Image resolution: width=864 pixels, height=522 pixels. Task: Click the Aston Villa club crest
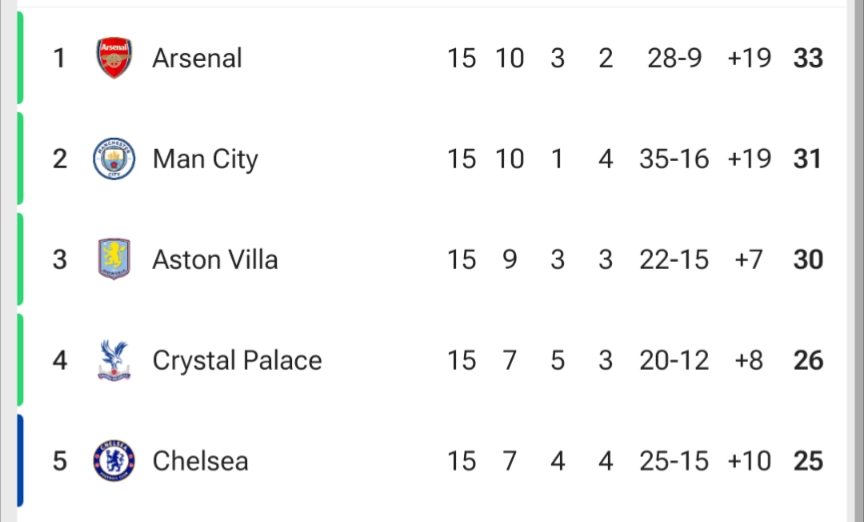[114, 260]
